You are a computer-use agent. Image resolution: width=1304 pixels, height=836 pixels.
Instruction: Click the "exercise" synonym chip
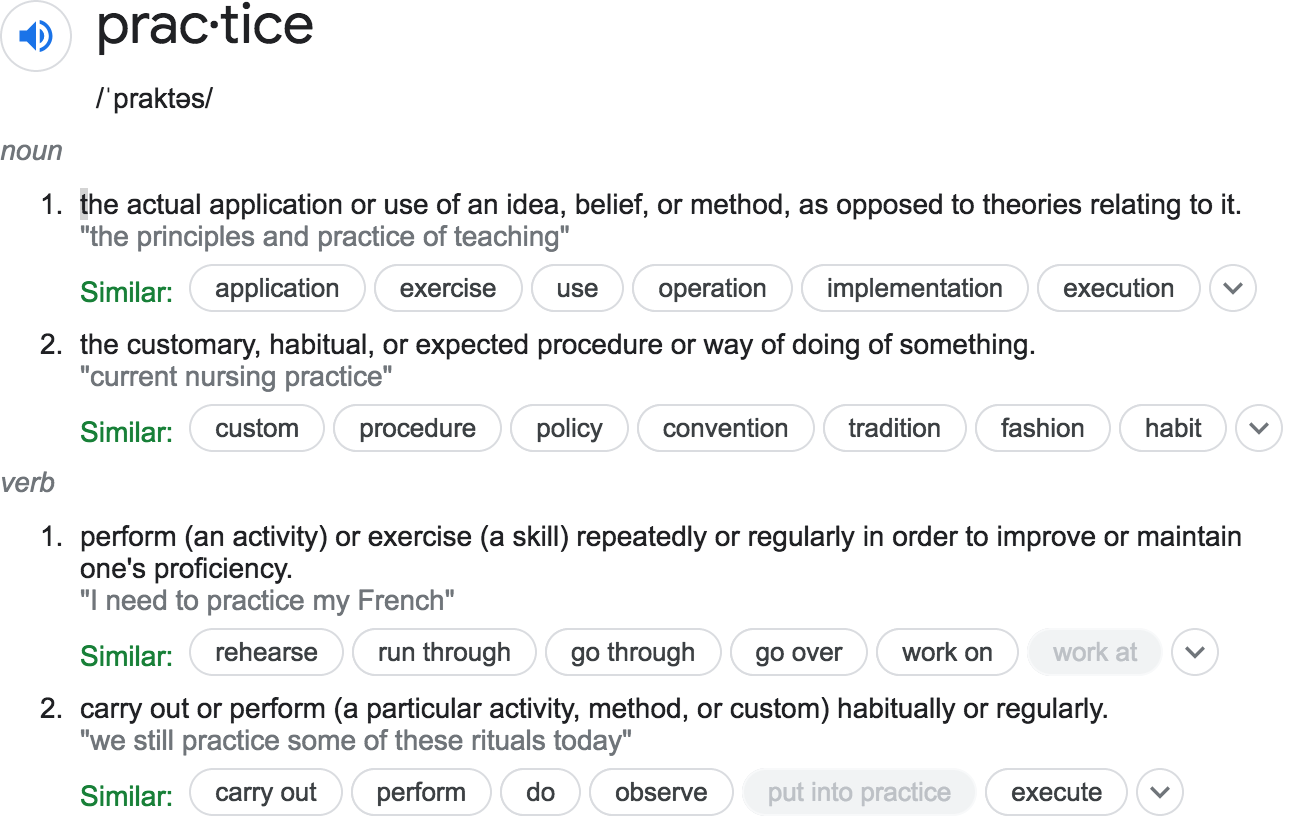pyautogui.click(x=448, y=289)
